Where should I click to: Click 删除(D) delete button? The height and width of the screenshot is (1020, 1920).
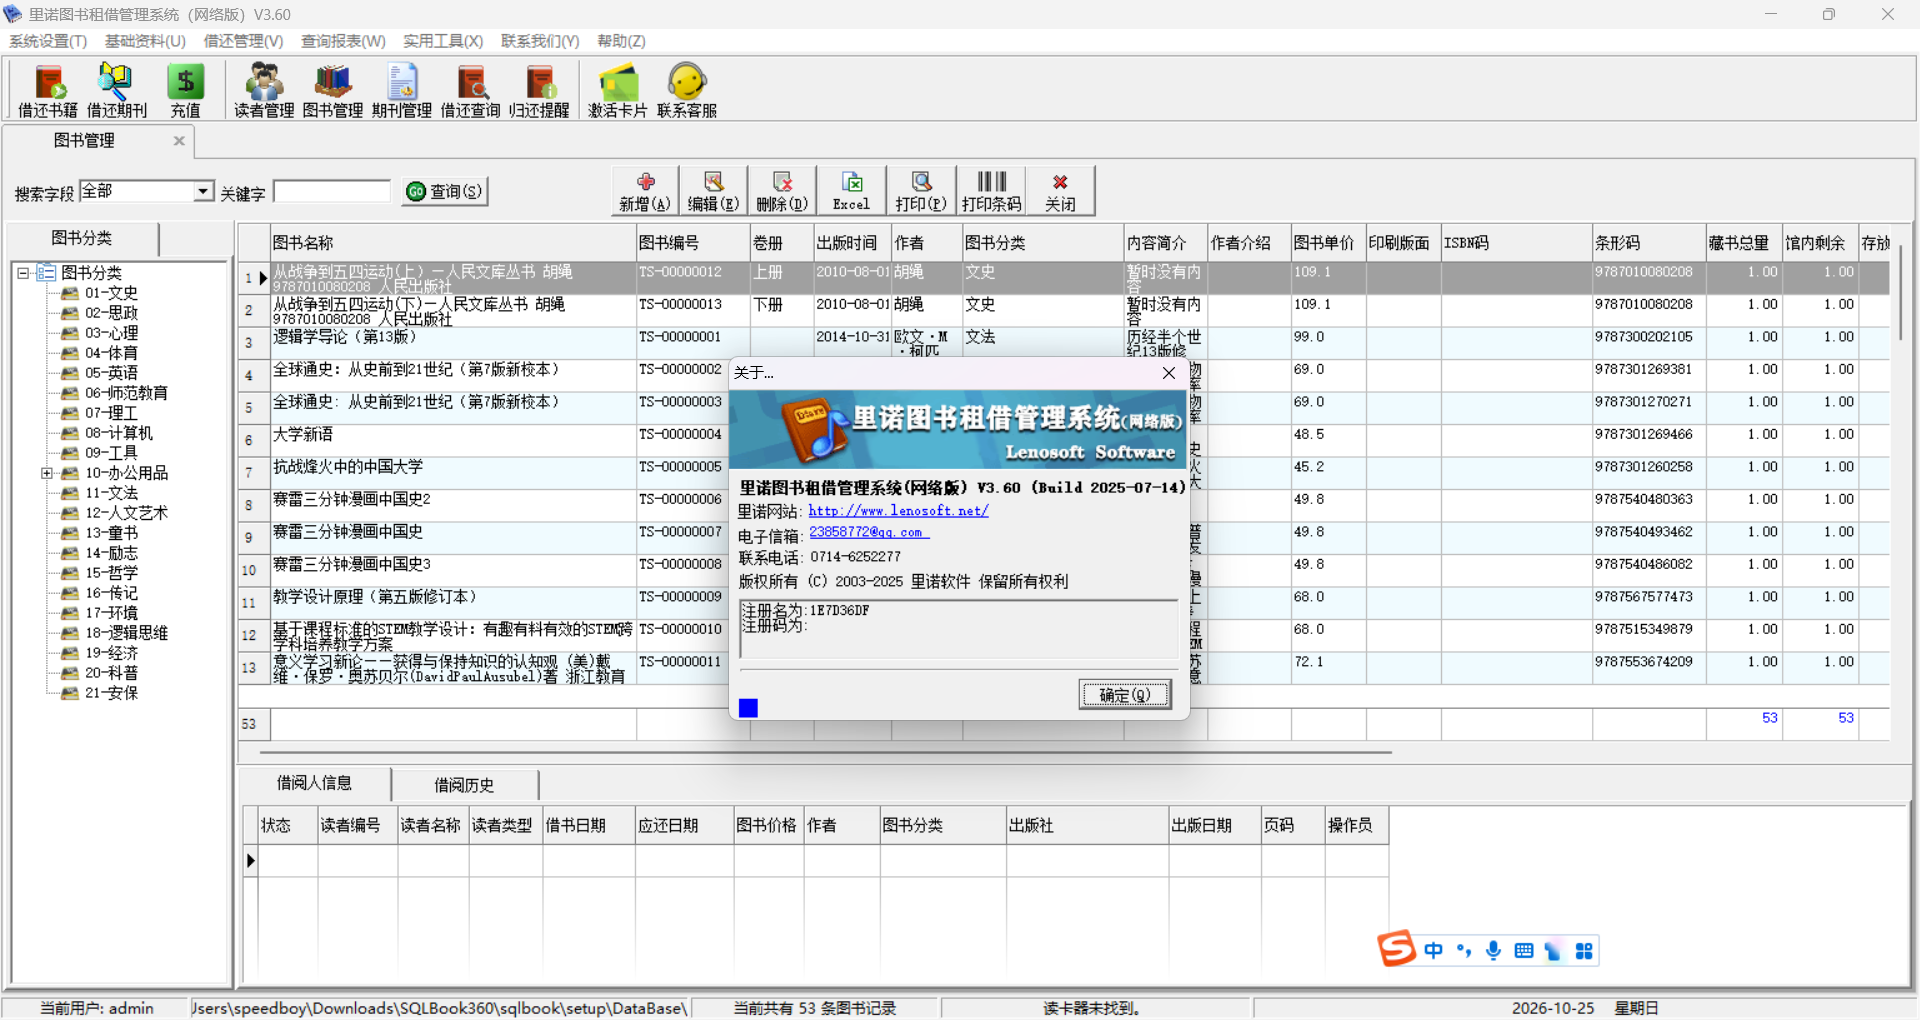[x=782, y=191]
